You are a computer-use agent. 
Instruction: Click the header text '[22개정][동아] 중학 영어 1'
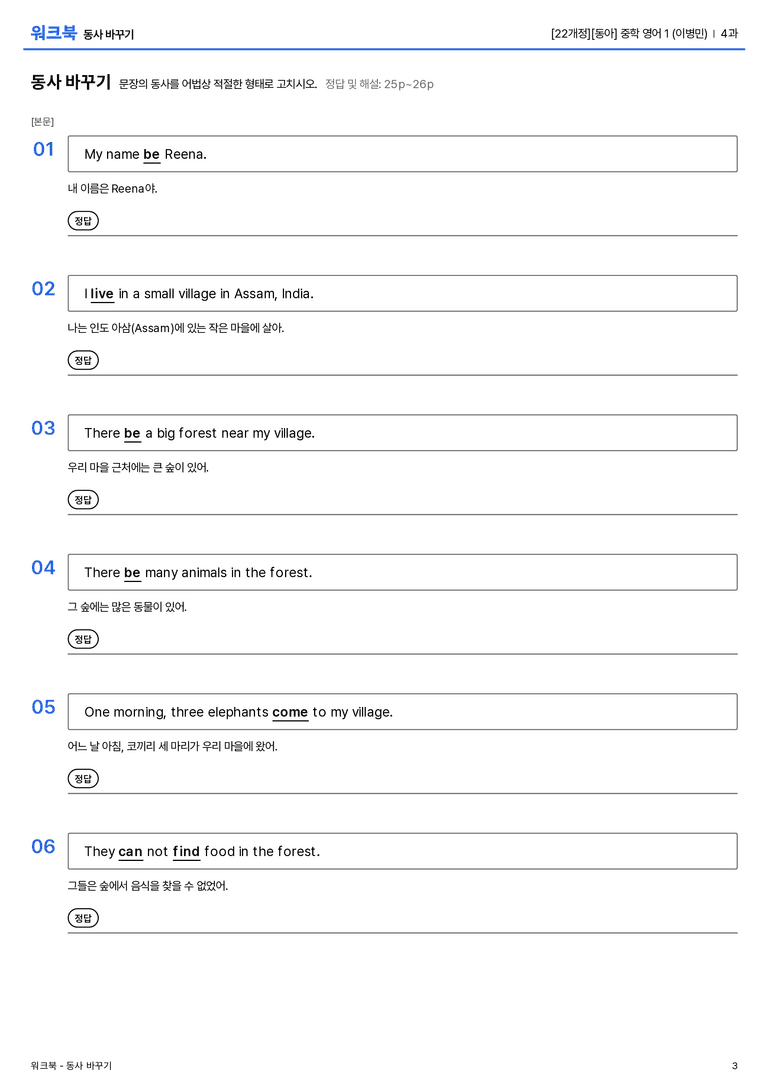click(x=609, y=33)
